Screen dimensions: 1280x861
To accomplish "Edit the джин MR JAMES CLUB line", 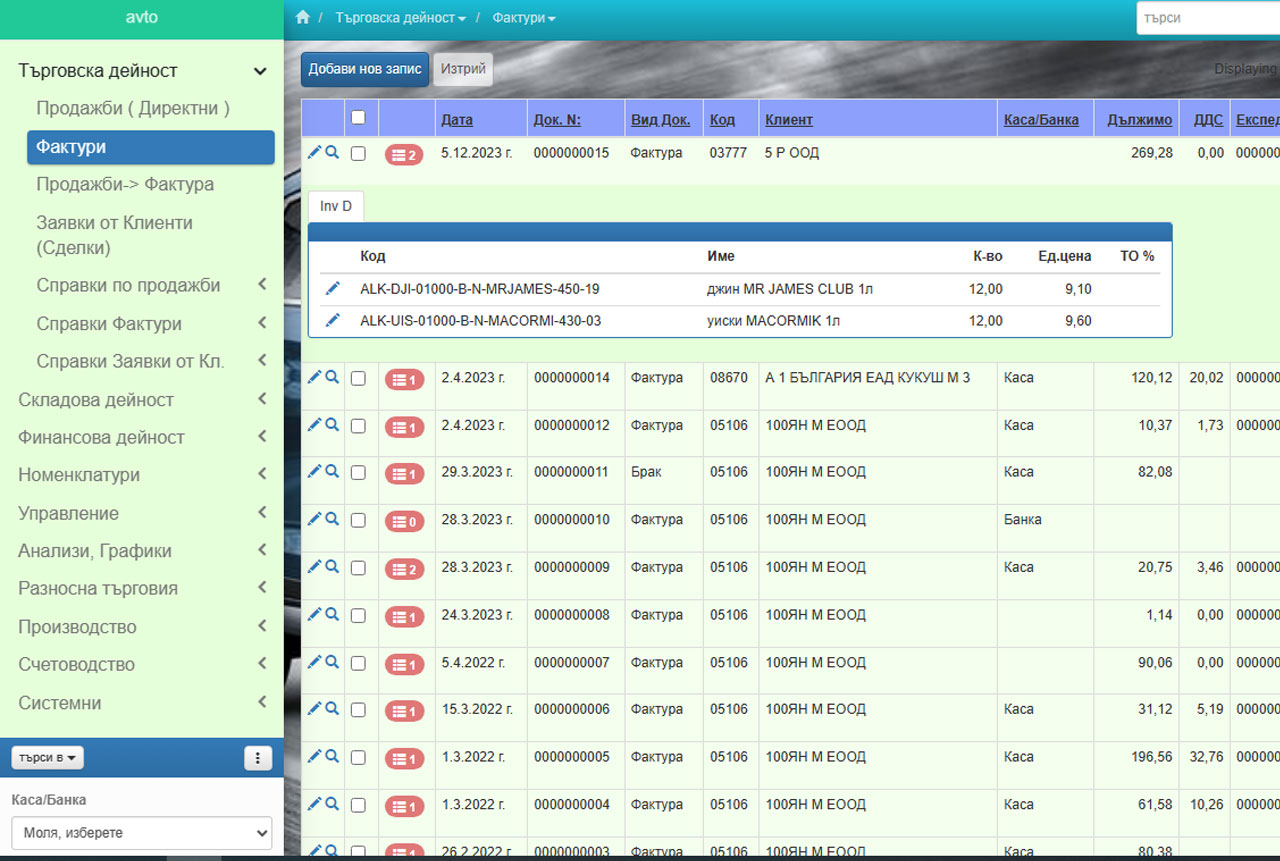I will (333, 289).
